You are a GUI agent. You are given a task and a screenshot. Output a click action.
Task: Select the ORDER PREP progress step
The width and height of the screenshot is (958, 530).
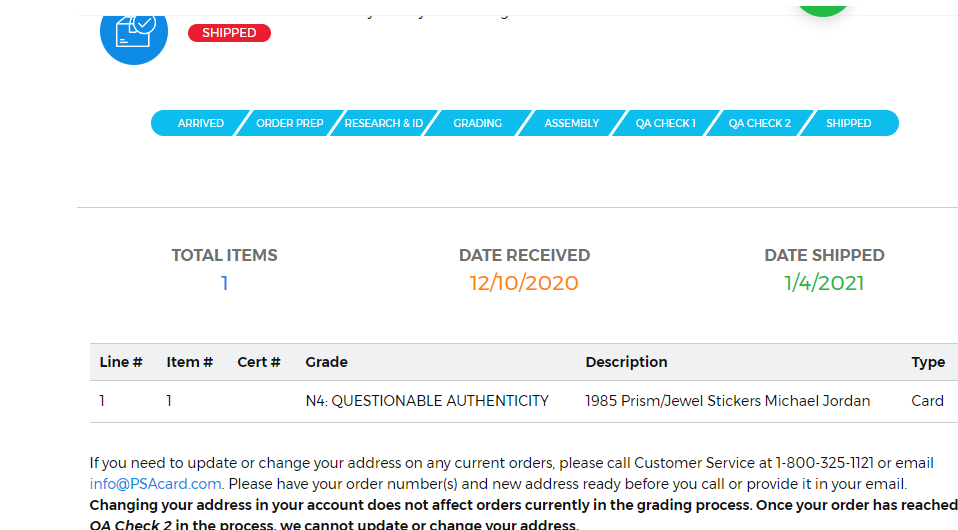tap(290, 123)
